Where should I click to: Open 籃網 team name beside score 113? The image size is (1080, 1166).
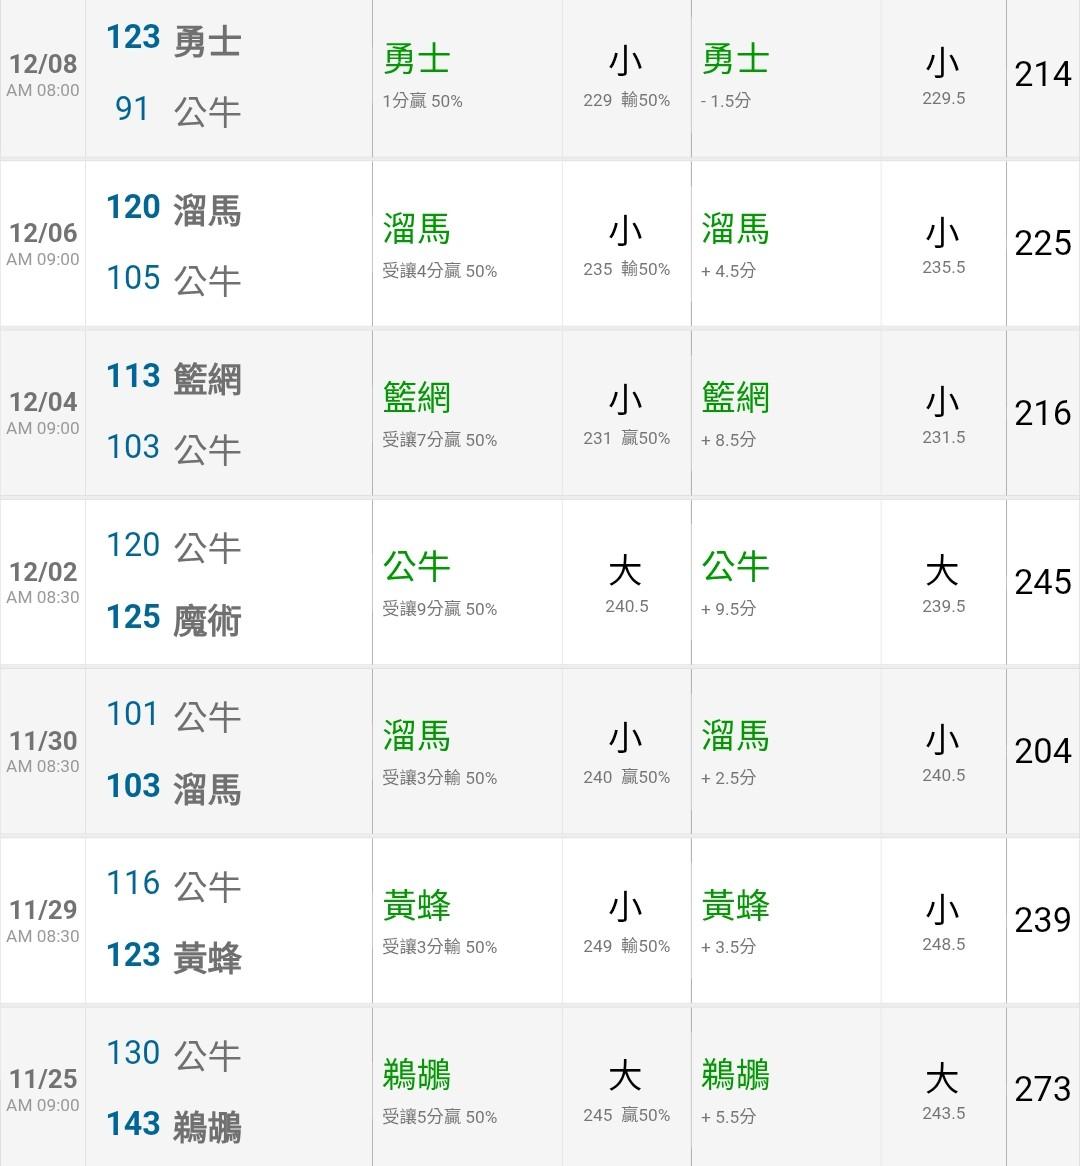pyautogui.click(x=207, y=379)
